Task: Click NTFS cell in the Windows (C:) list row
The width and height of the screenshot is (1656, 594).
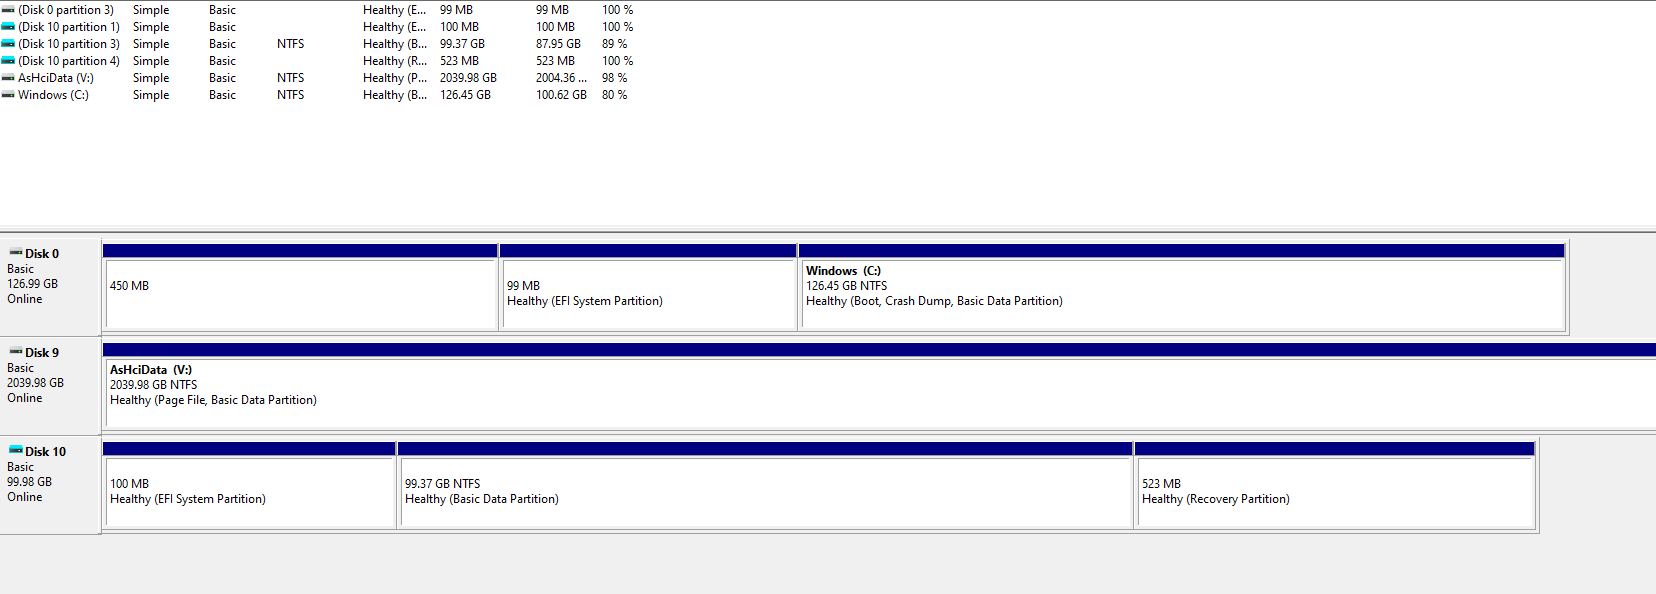Action: click(x=291, y=95)
